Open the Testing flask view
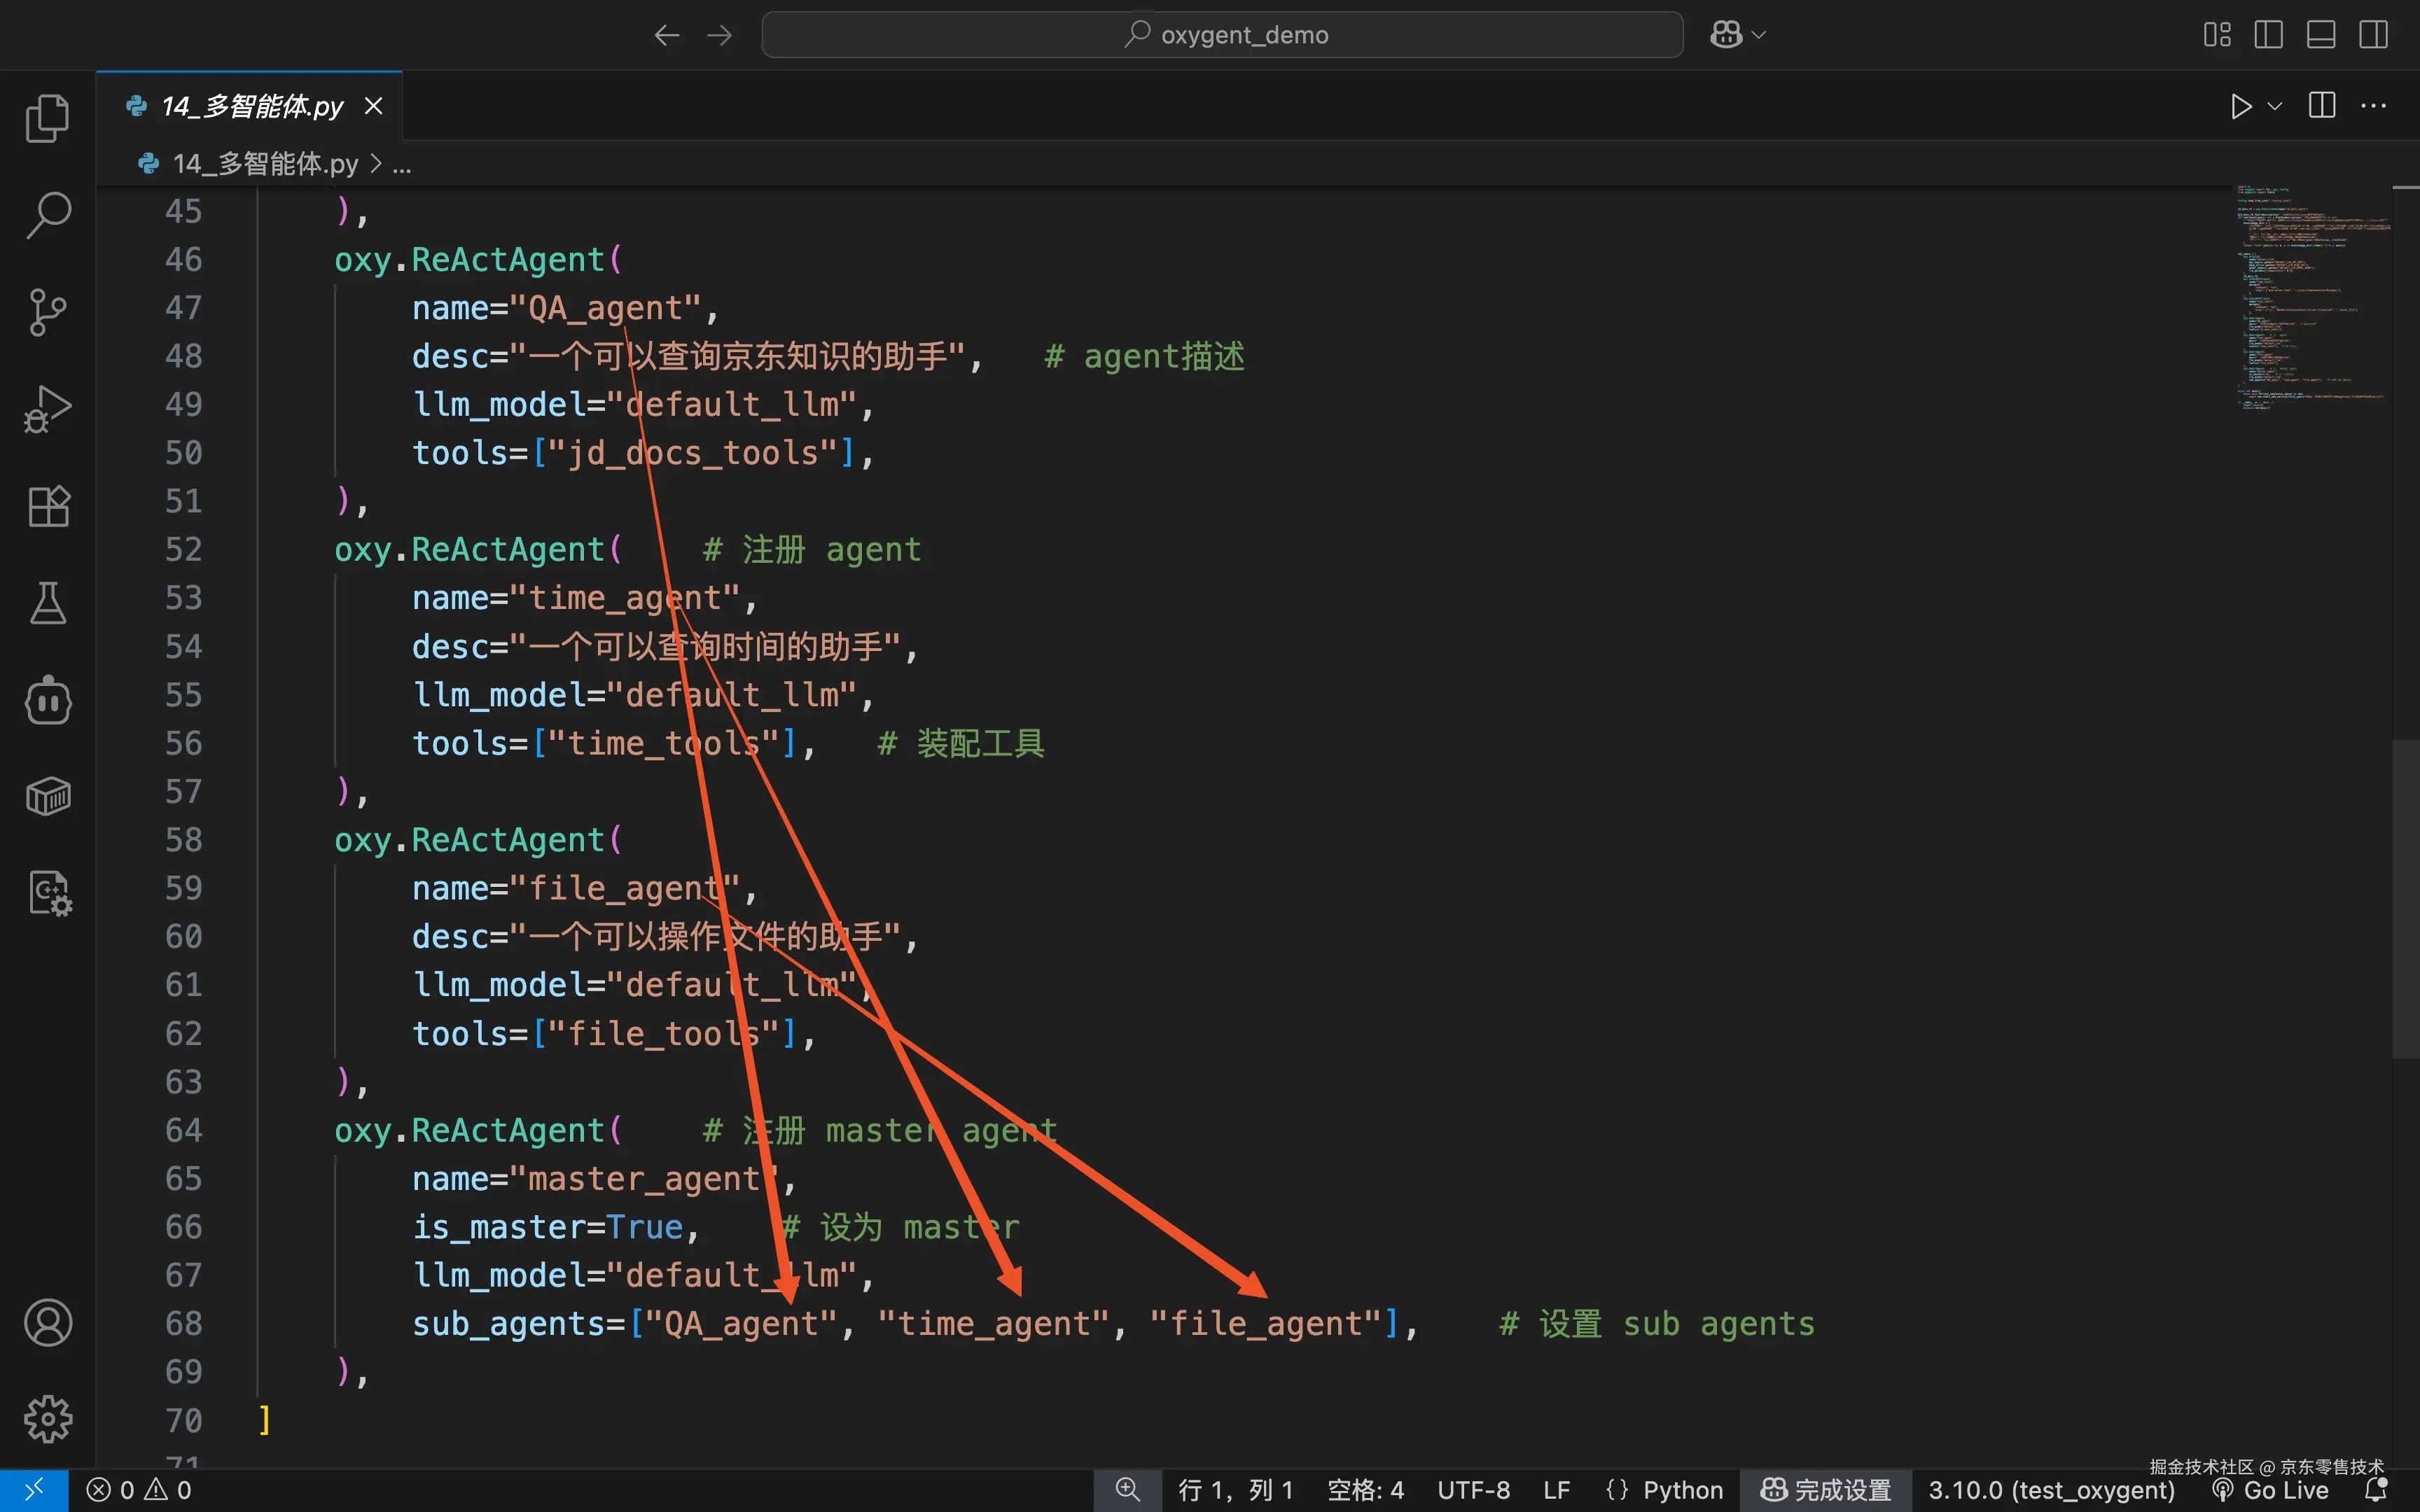Screen dimensions: 2420x1512 [x=47, y=603]
